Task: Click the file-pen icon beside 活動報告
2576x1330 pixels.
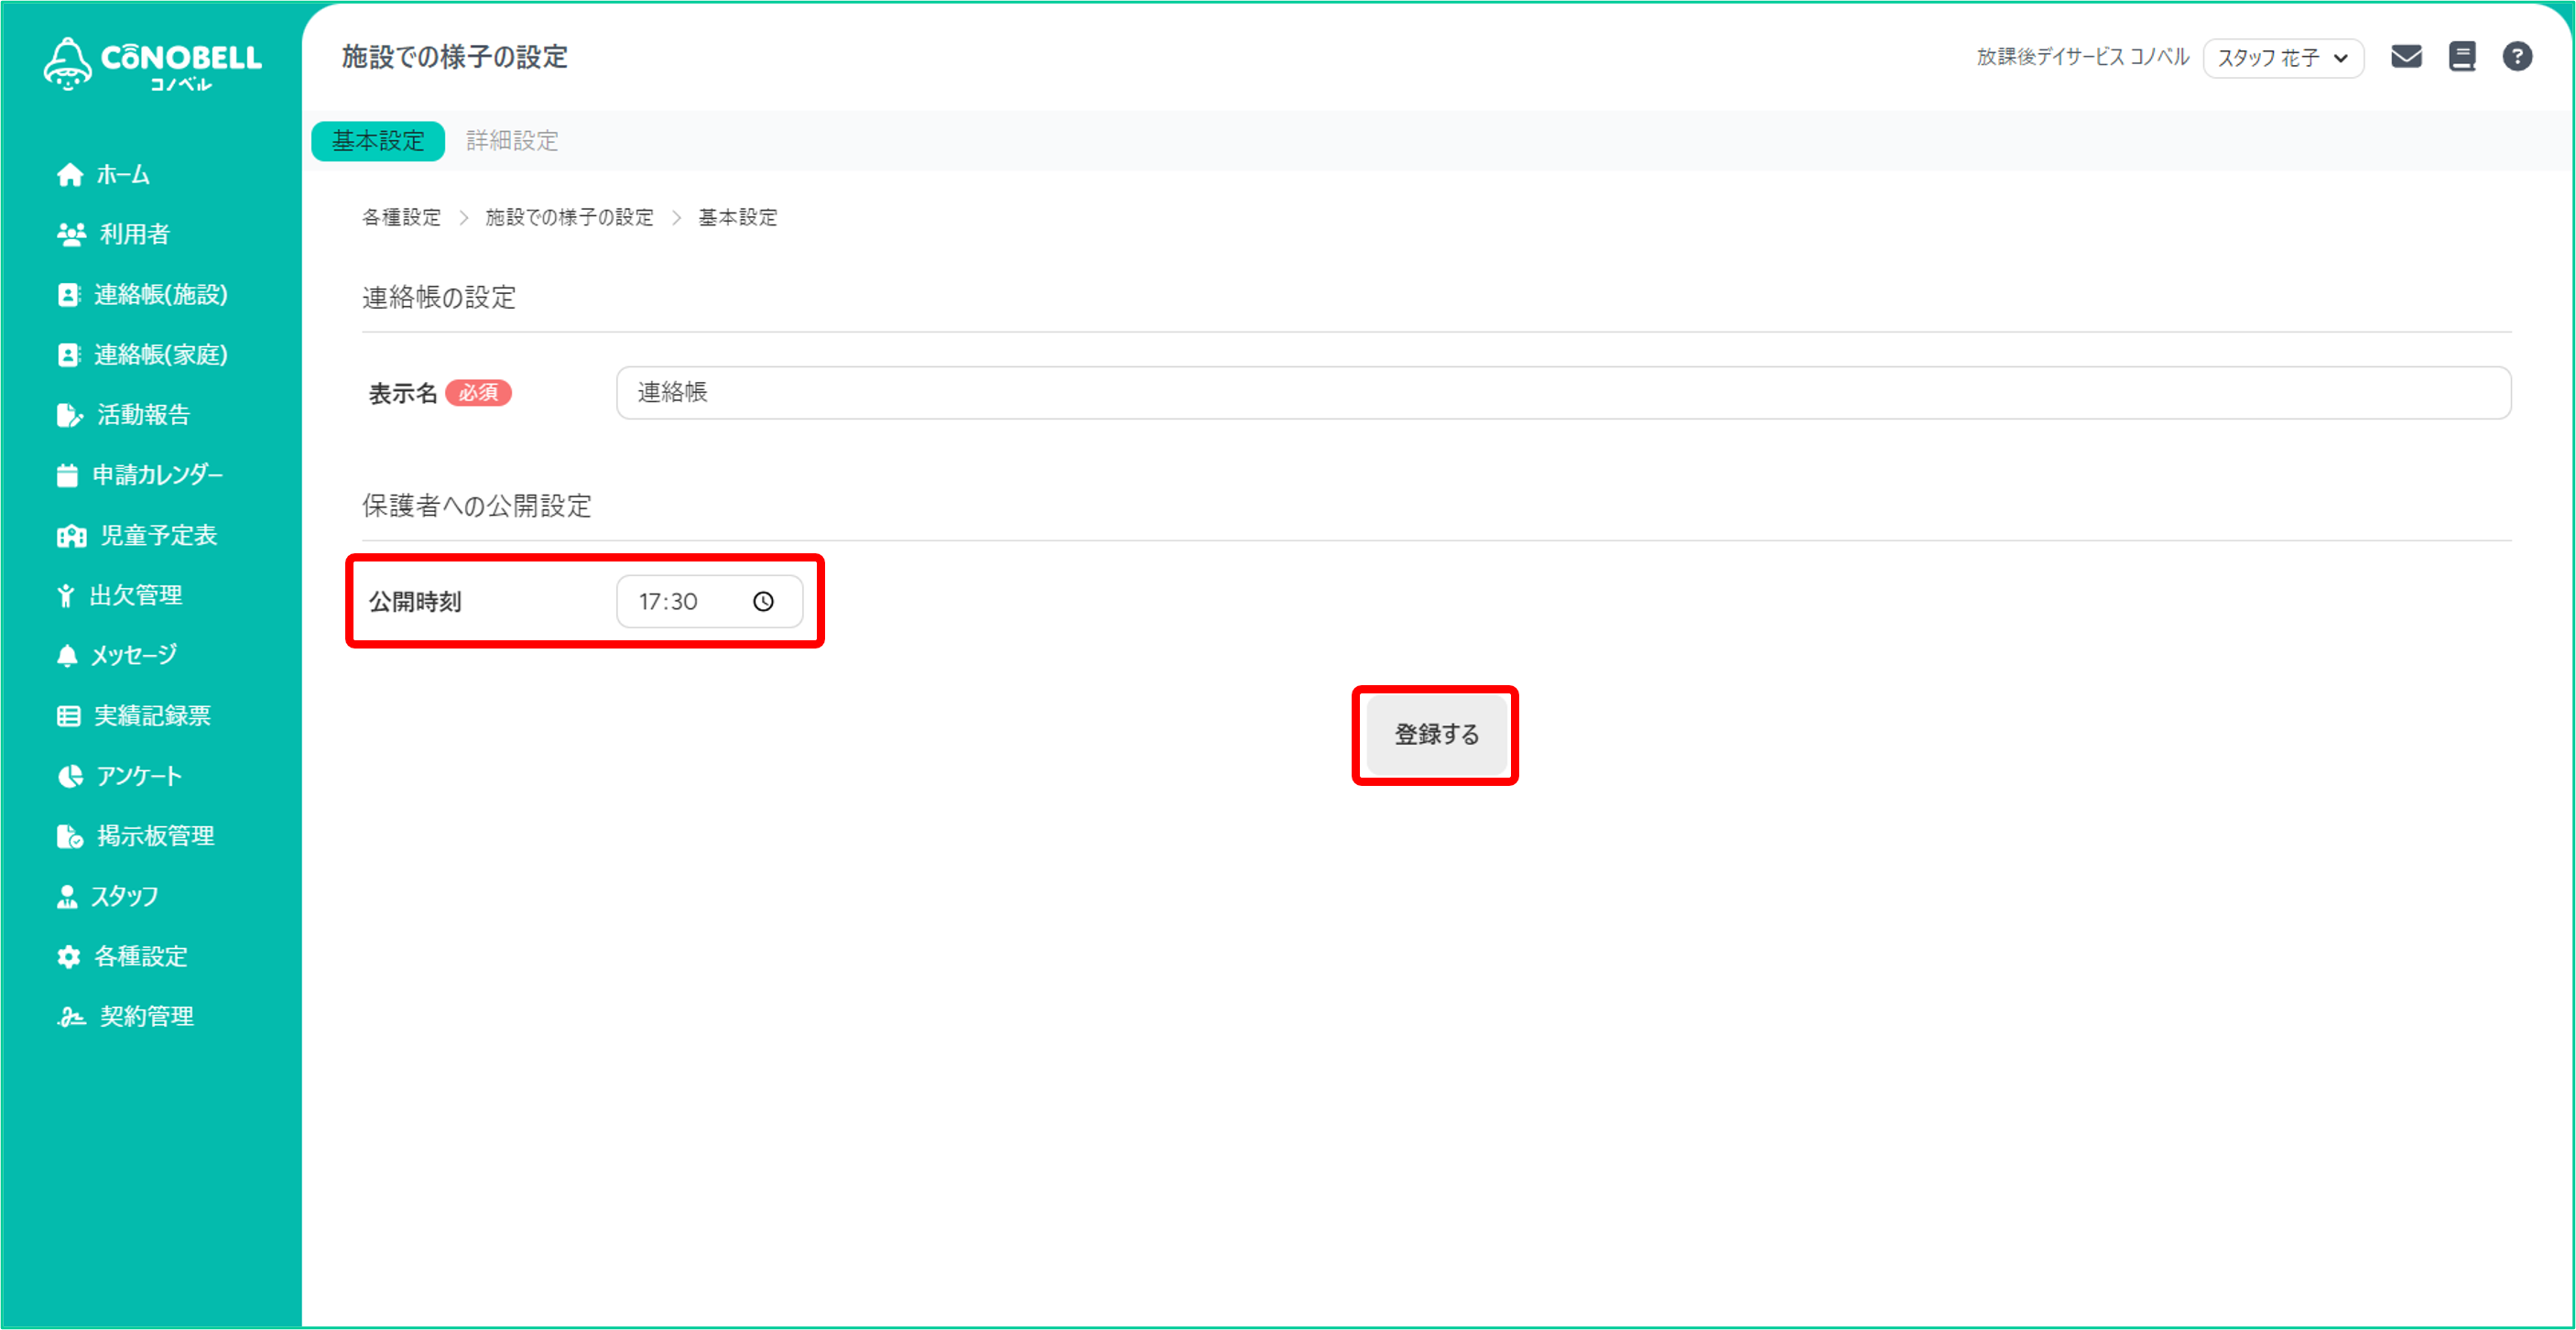Action: point(69,415)
